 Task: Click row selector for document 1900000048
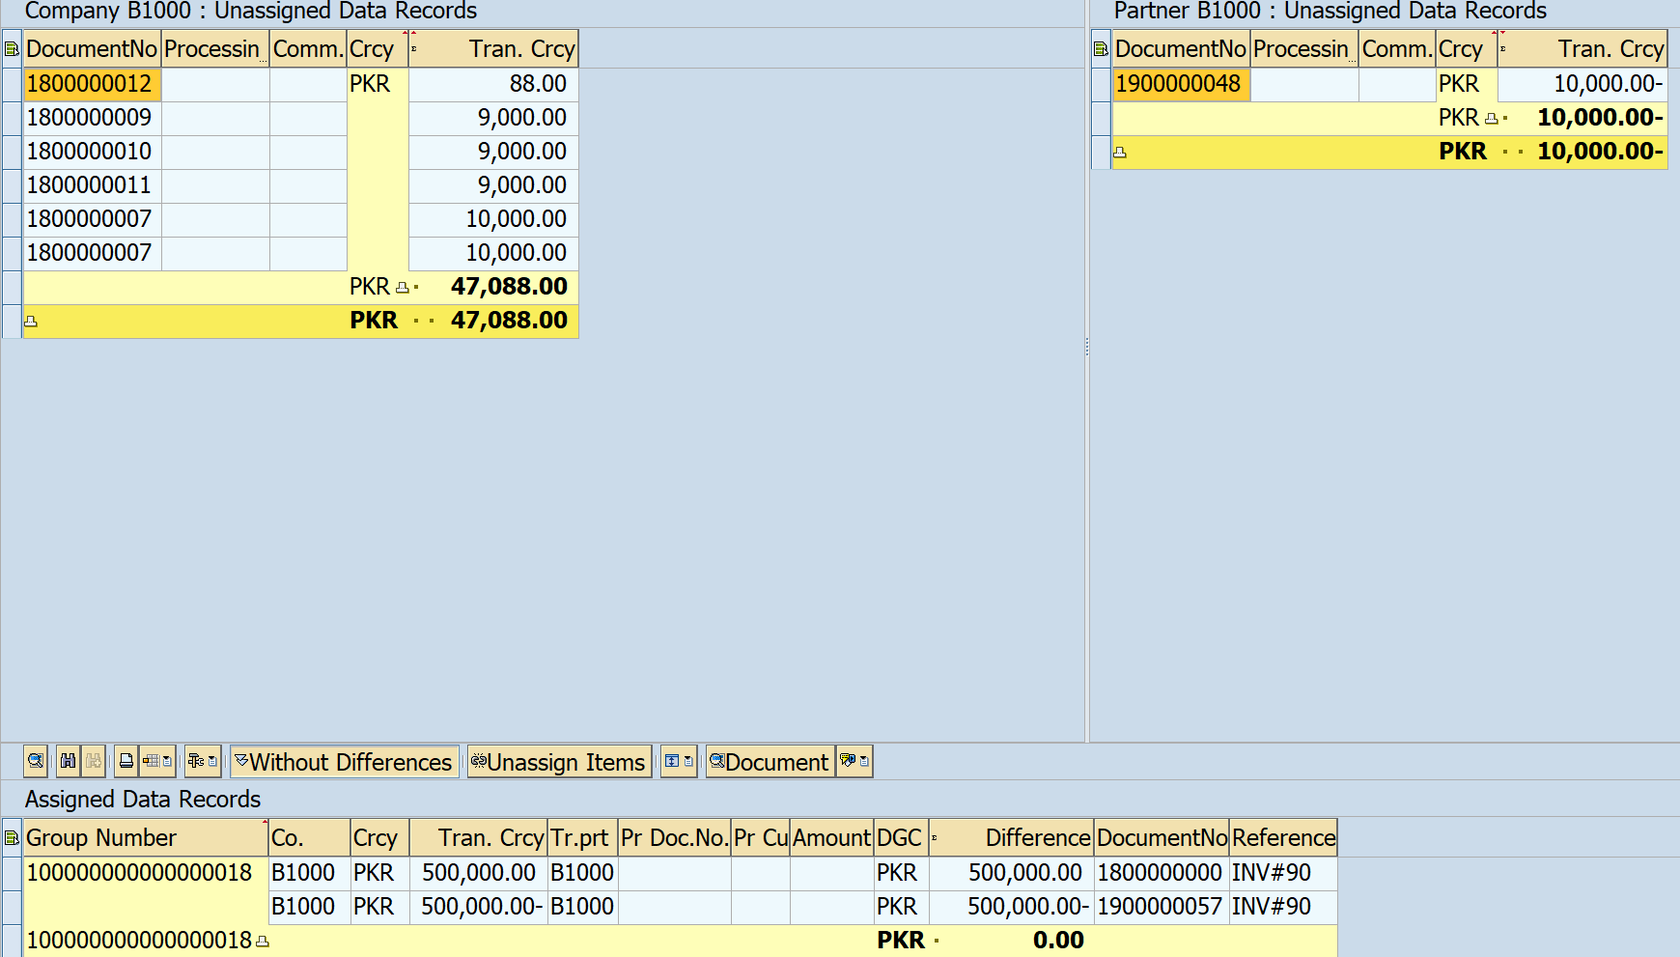click(1101, 84)
